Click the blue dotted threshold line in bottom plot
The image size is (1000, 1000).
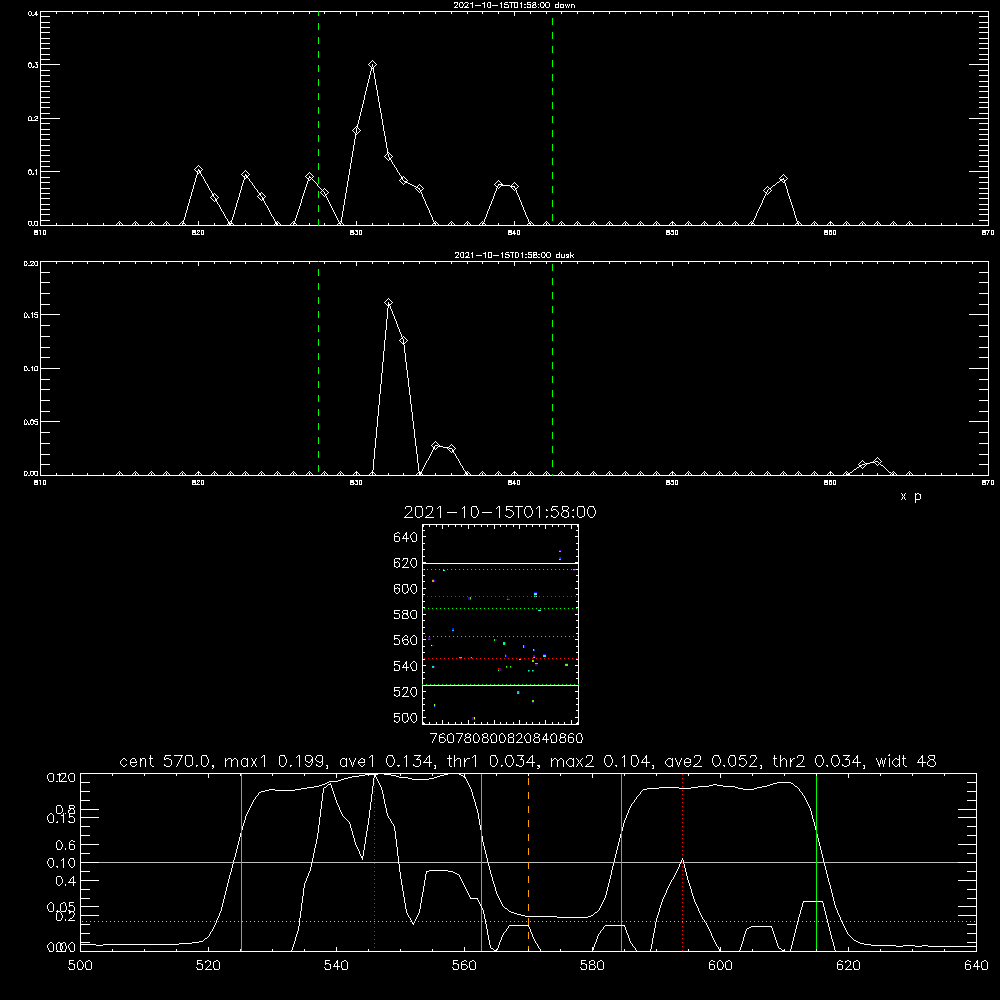(528, 922)
